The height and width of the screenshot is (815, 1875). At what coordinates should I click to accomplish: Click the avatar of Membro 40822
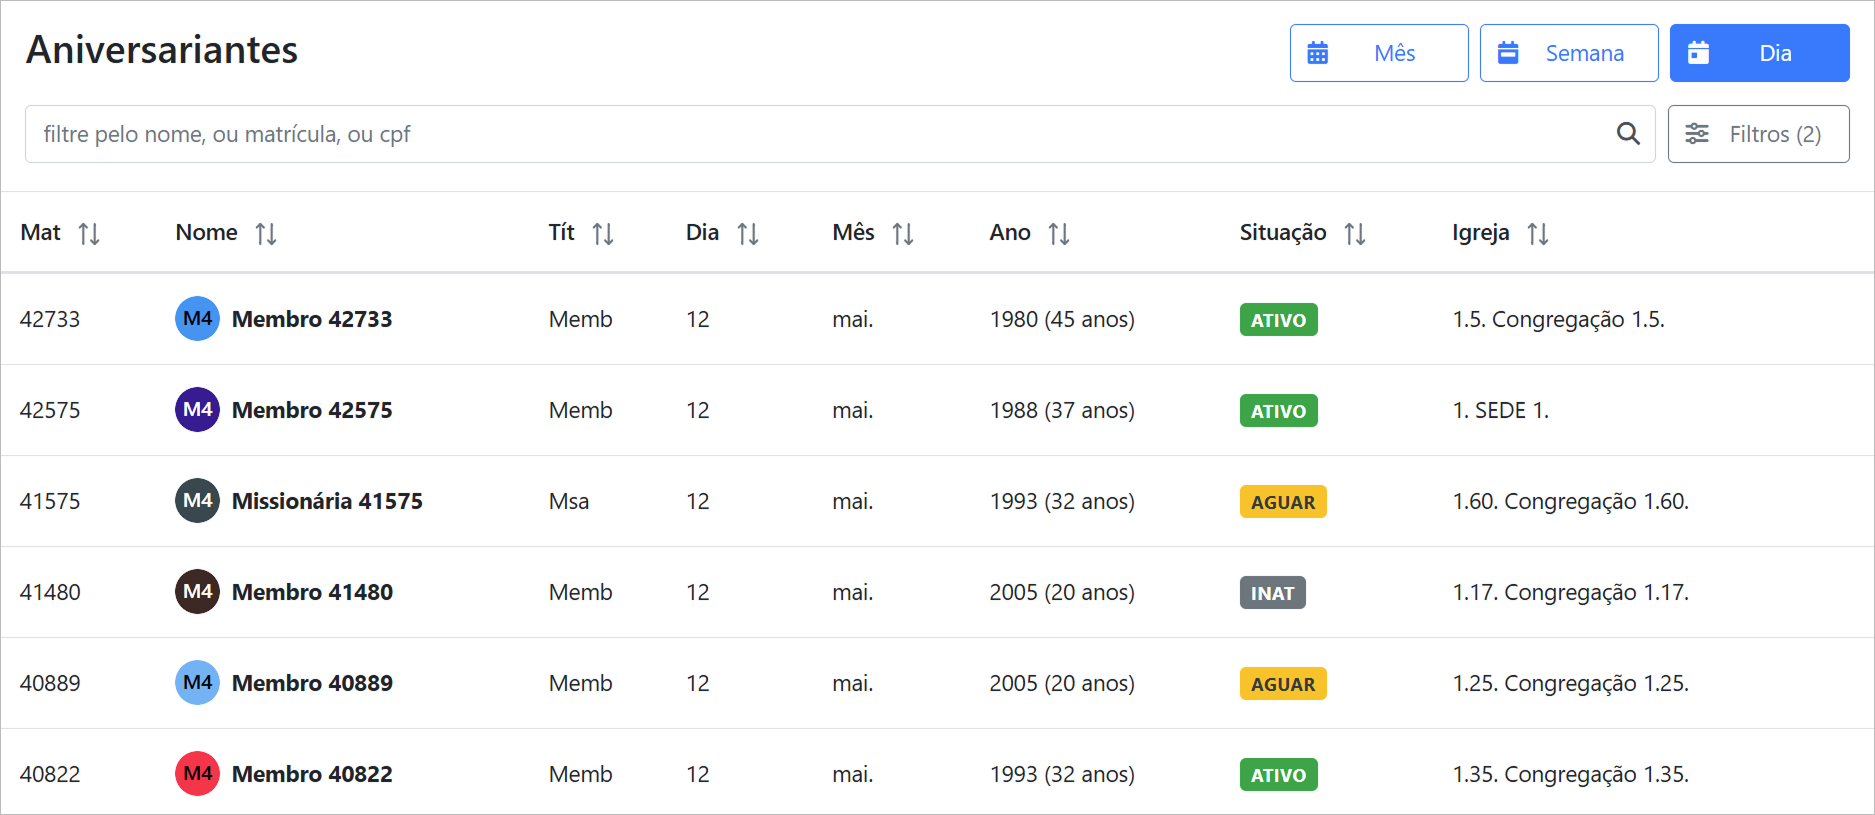197,774
